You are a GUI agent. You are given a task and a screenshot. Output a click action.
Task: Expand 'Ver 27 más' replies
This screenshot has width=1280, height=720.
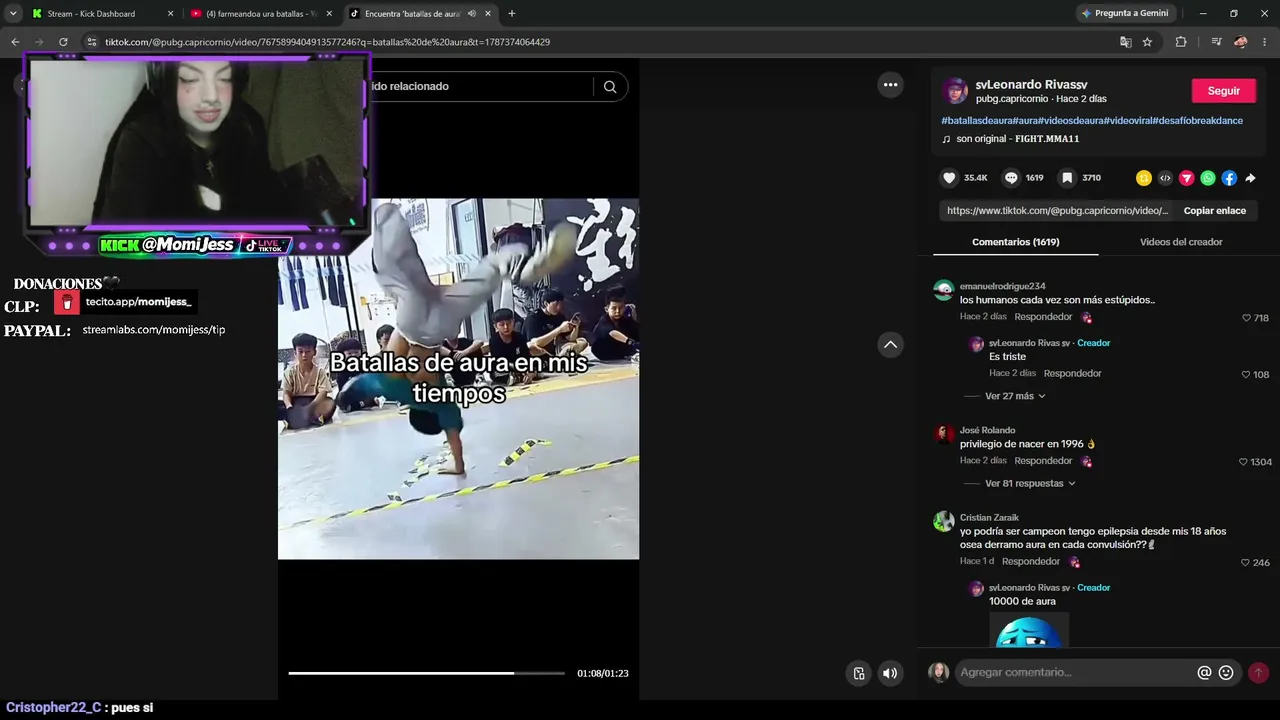[x=1015, y=396]
